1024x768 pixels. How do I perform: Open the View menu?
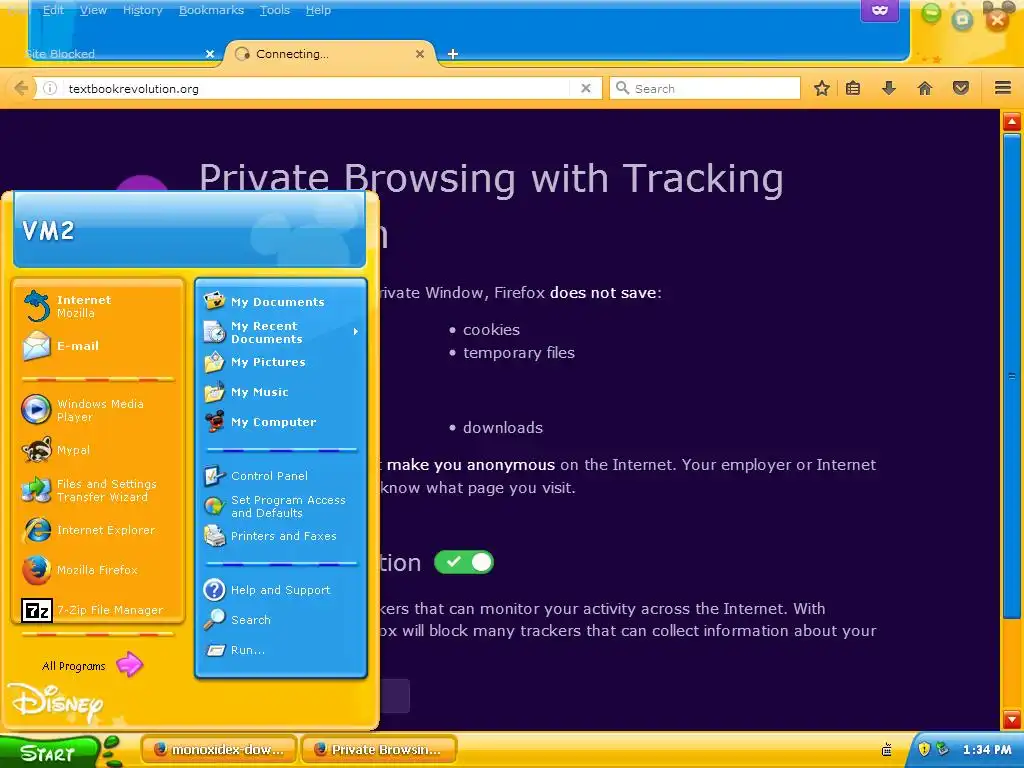pos(93,10)
